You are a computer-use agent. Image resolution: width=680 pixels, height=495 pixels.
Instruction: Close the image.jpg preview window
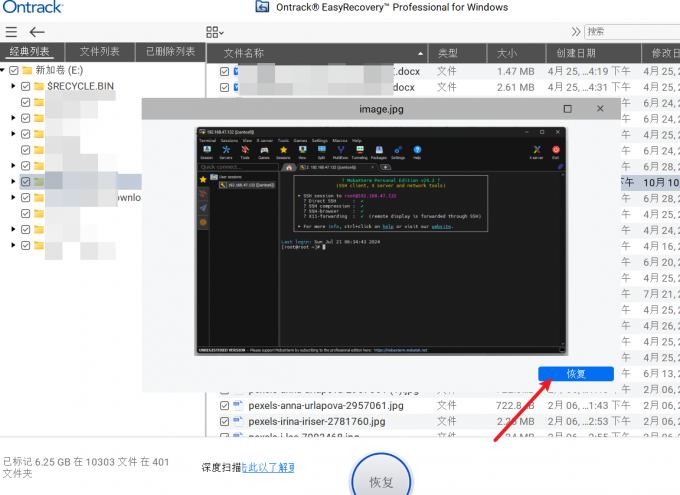[600, 108]
